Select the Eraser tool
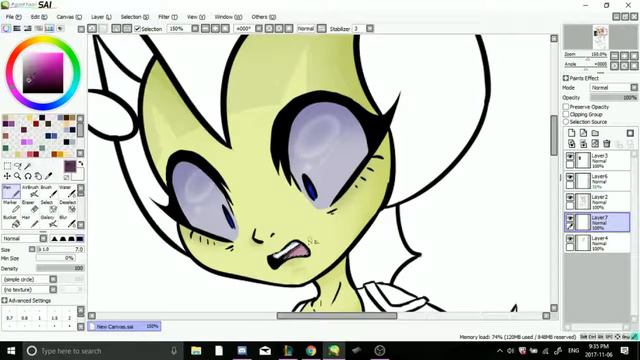640x360 pixels. pyautogui.click(x=31, y=207)
